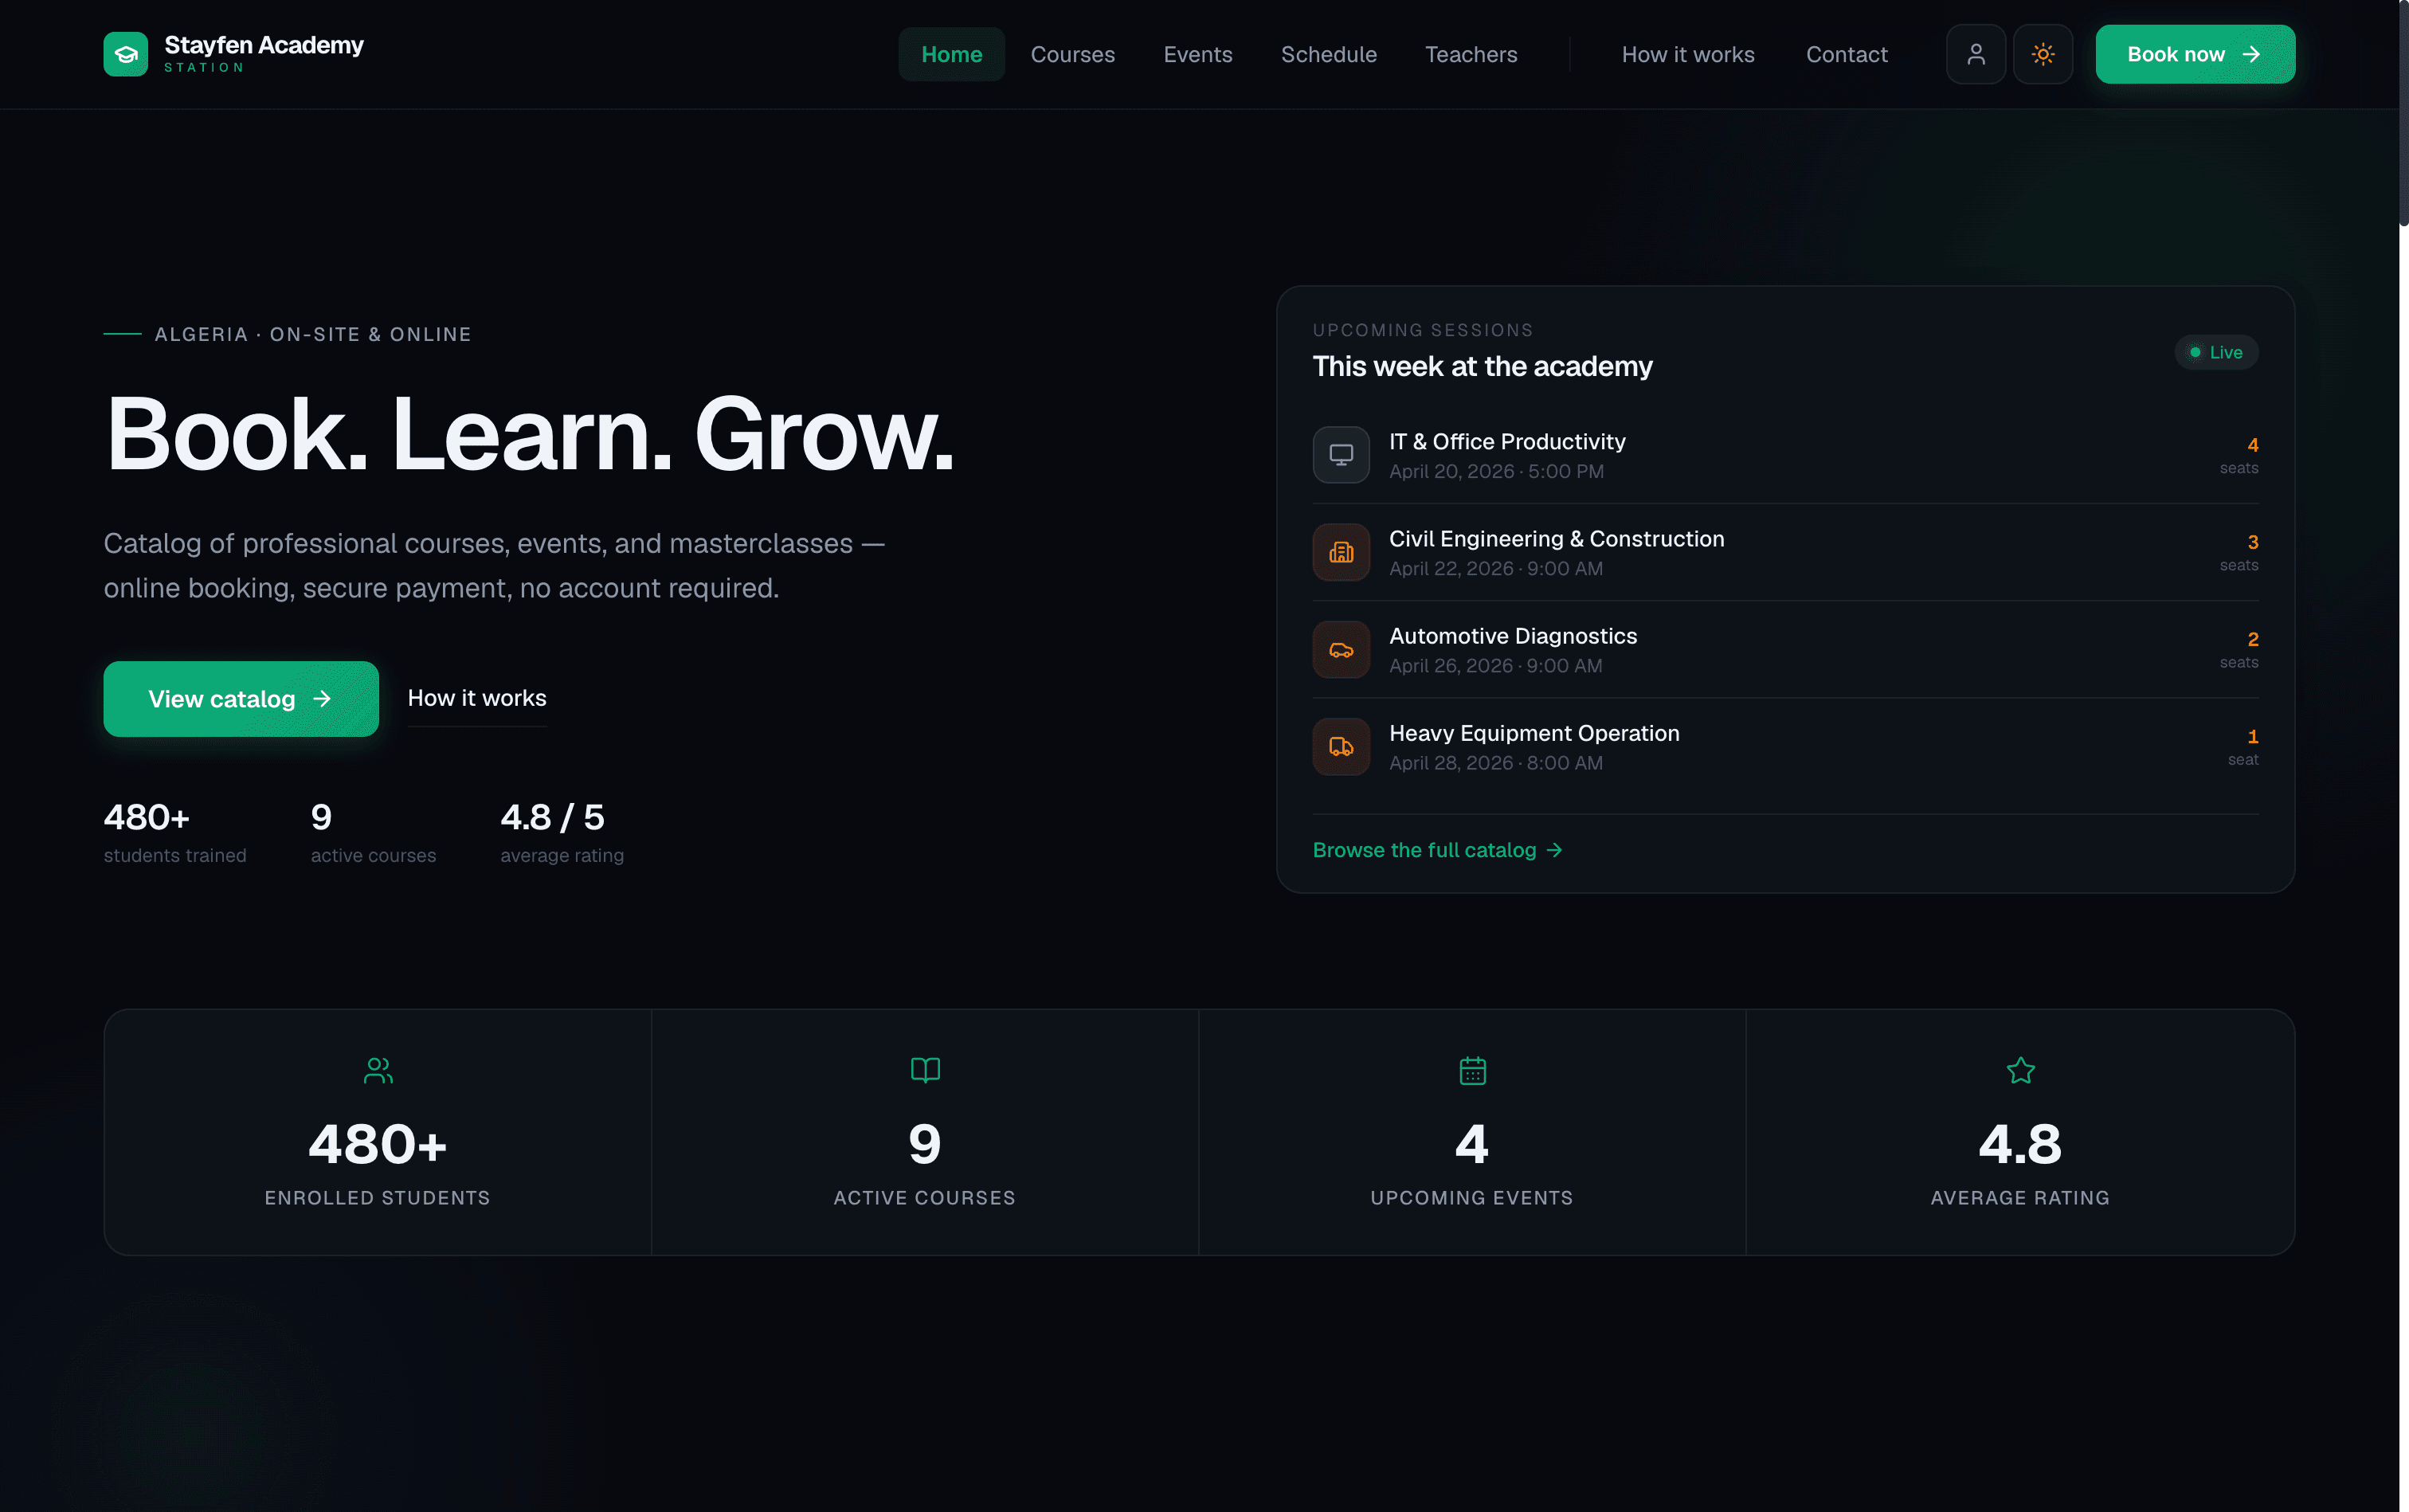Click the View catalog button
2409x1512 pixels.
click(241, 699)
